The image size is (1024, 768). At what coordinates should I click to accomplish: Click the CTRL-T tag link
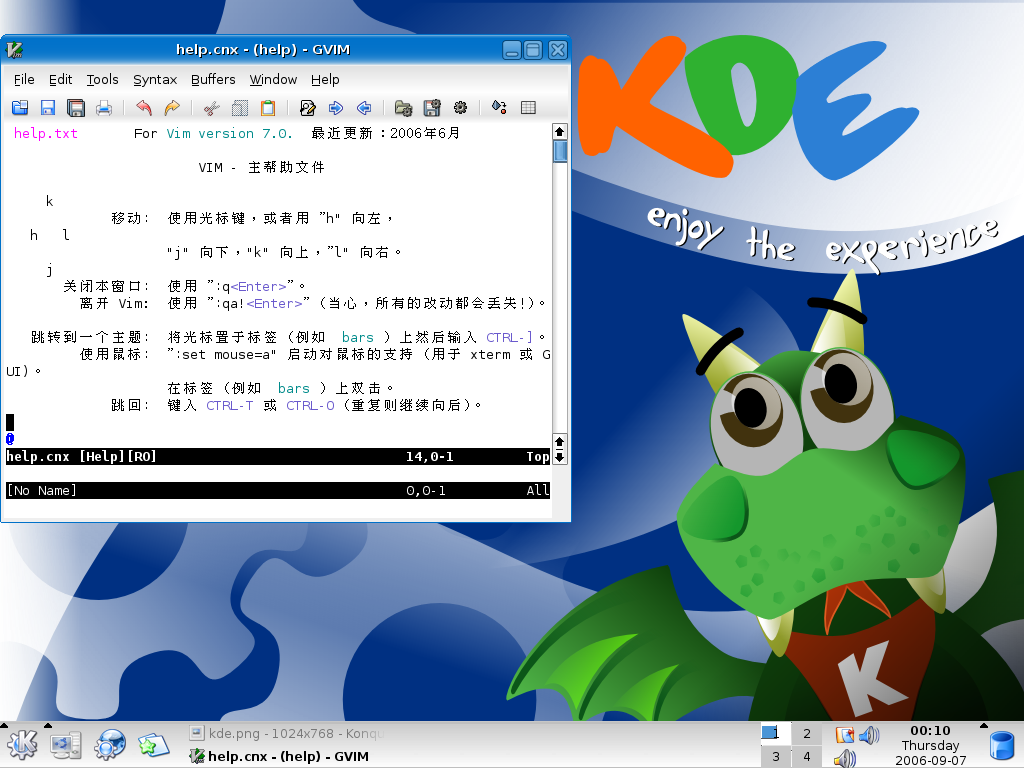(229, 406)
